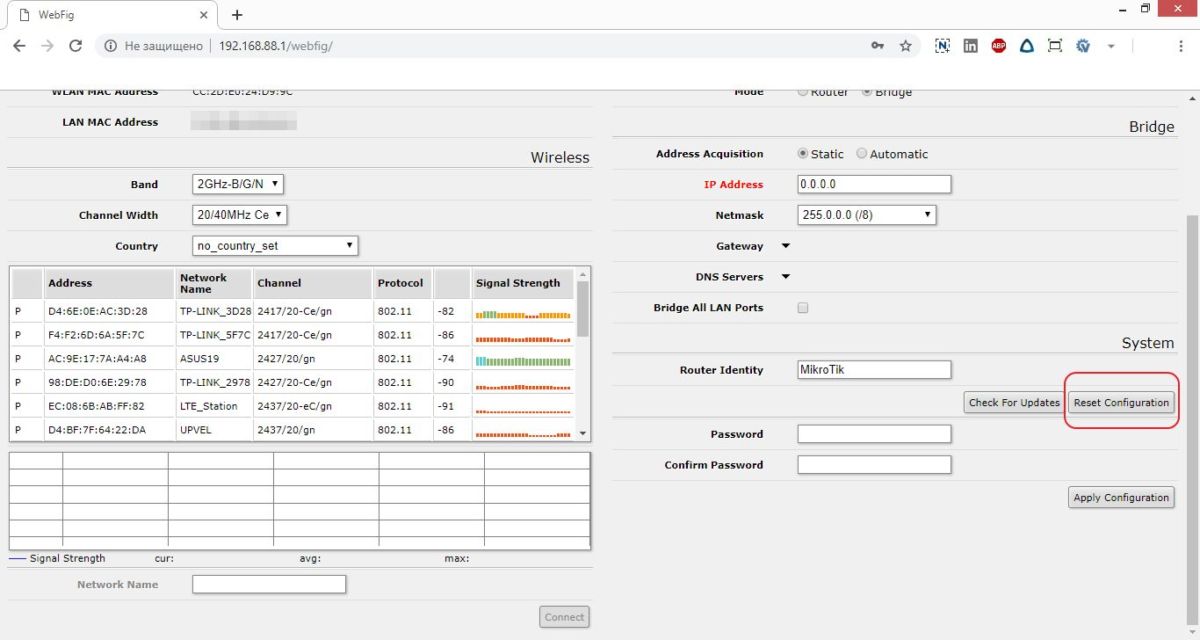Click the blue triangle extension icon
This screenshot has height=640, width=1200.
(1026, 46)
